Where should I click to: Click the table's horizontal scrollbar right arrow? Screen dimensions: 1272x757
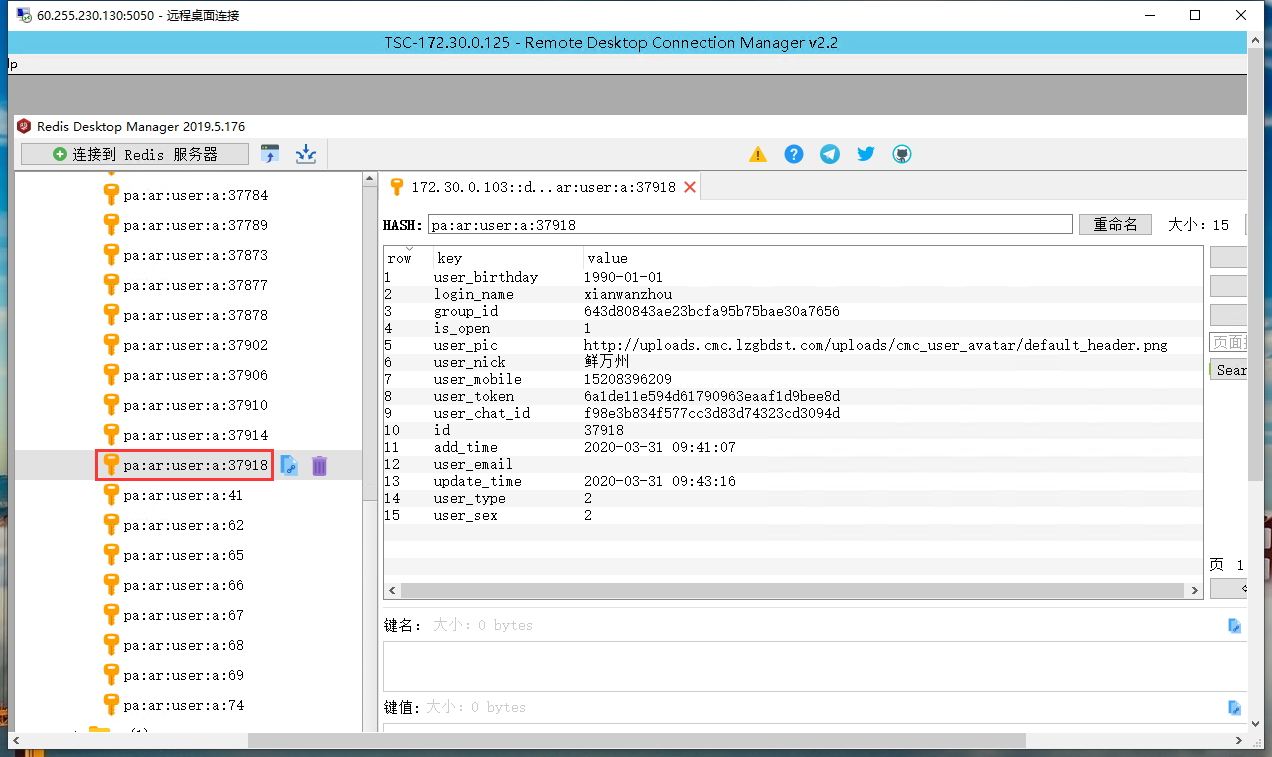pos(1196,591)
